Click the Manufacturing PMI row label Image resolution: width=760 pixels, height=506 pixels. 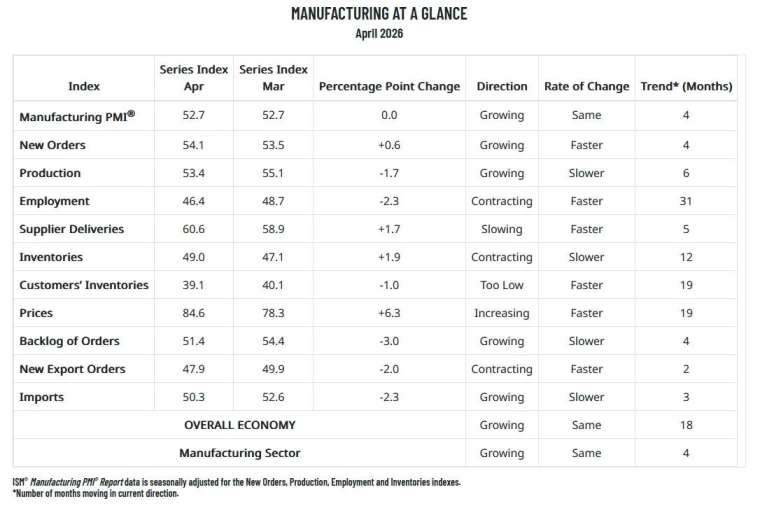coord(77,116)
